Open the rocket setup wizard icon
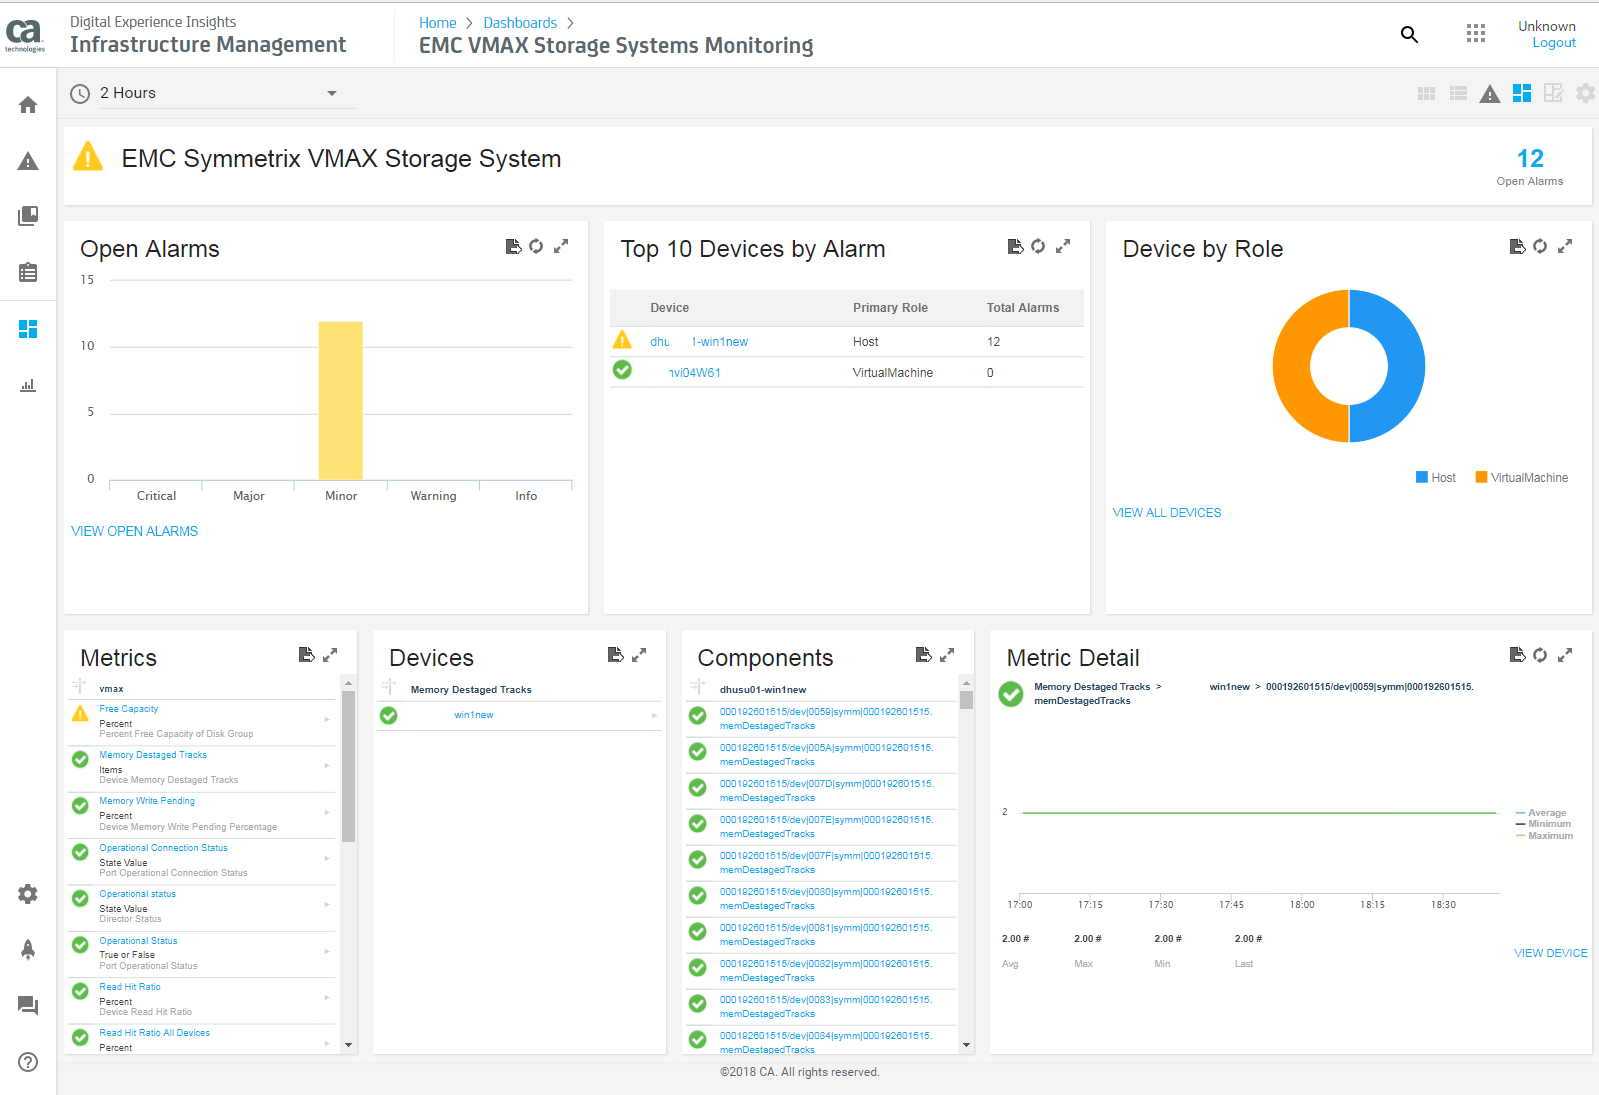This screenshot has height=1095, width=1599. (x=28, y=950)
